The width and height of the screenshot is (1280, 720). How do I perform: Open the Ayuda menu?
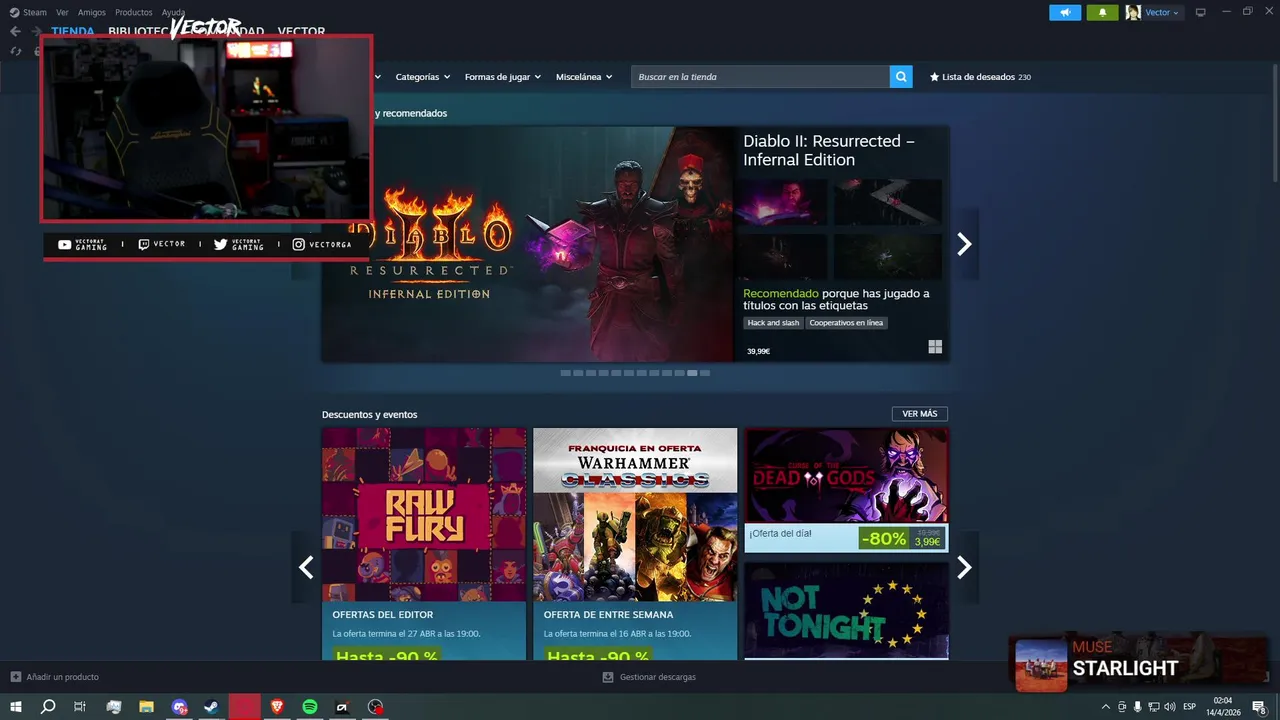coord(173,12)
